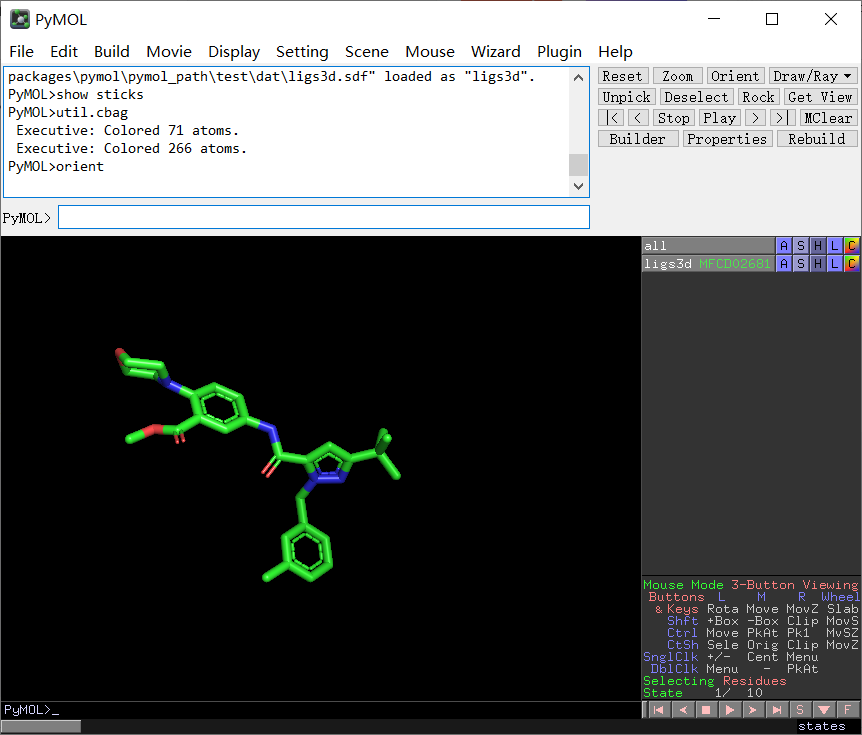Click the Zoom button
Screen dimensions: 862x735
(677, 76)
